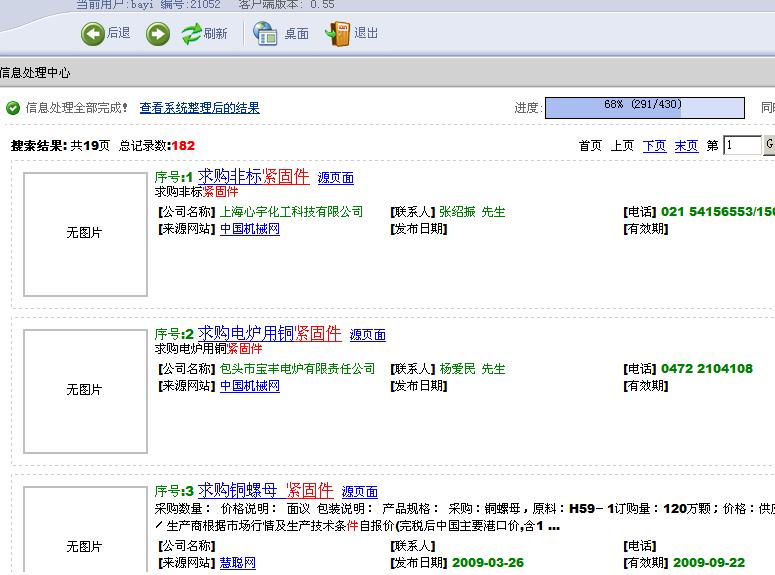The width and height of the screenshot is (775, 575).
Task: Click the 68% progress bar
Action: click(644, 107)
